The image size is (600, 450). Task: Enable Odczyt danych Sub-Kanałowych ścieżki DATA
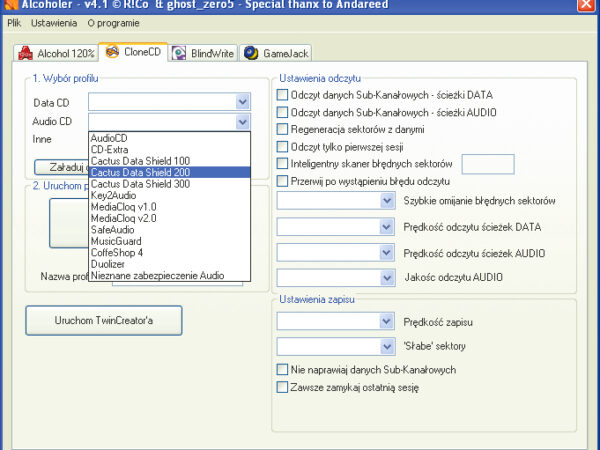282,95
